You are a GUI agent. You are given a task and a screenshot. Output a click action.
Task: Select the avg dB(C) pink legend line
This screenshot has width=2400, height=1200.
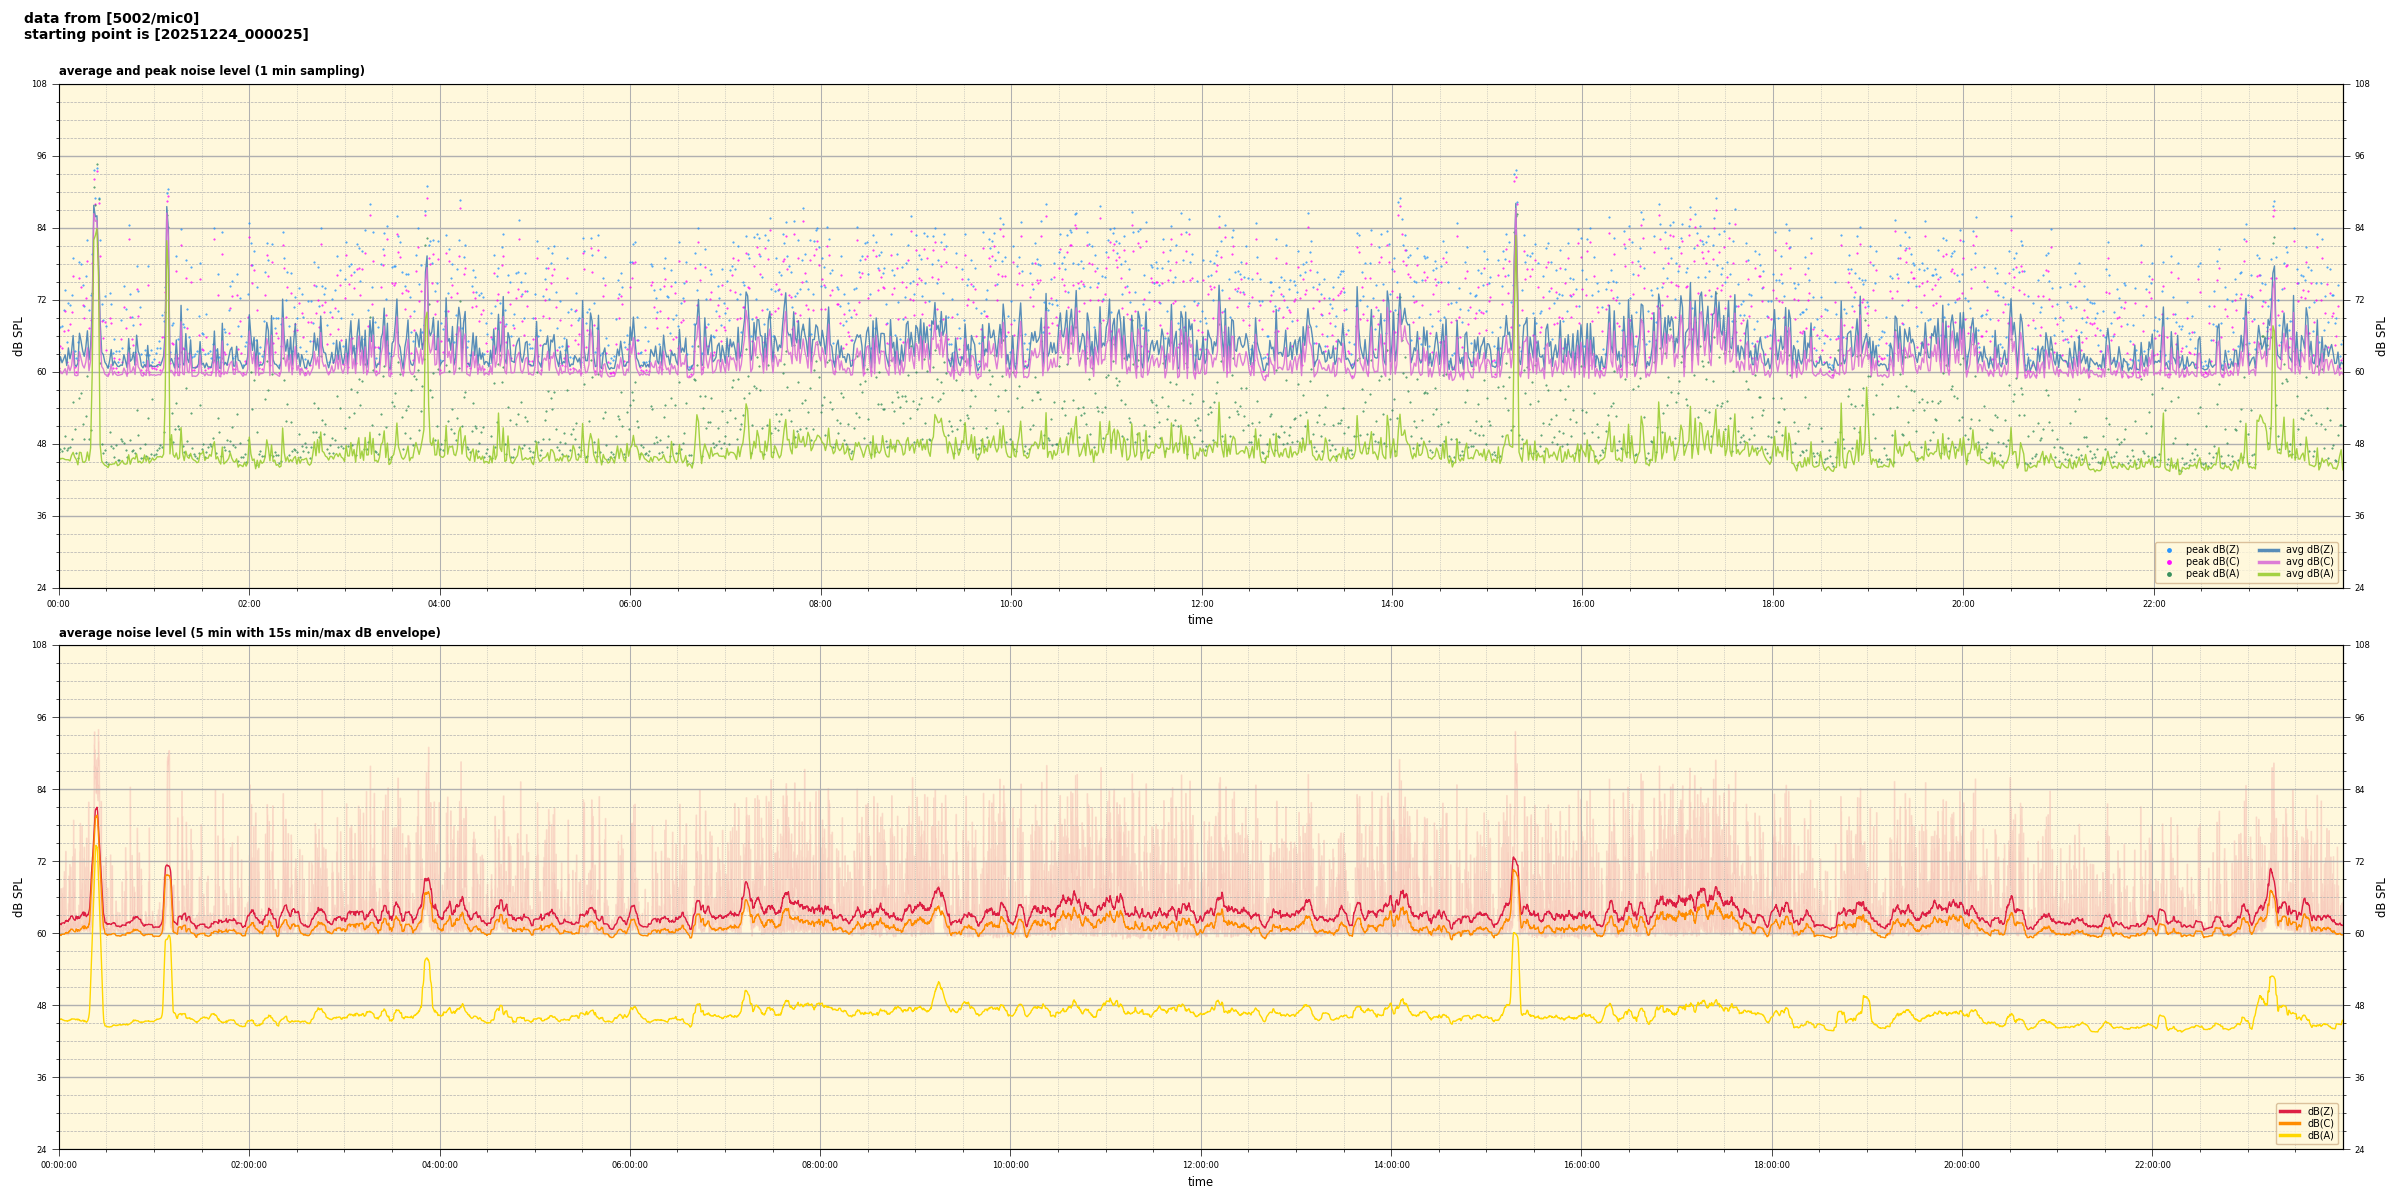(x=2268, y=562)
